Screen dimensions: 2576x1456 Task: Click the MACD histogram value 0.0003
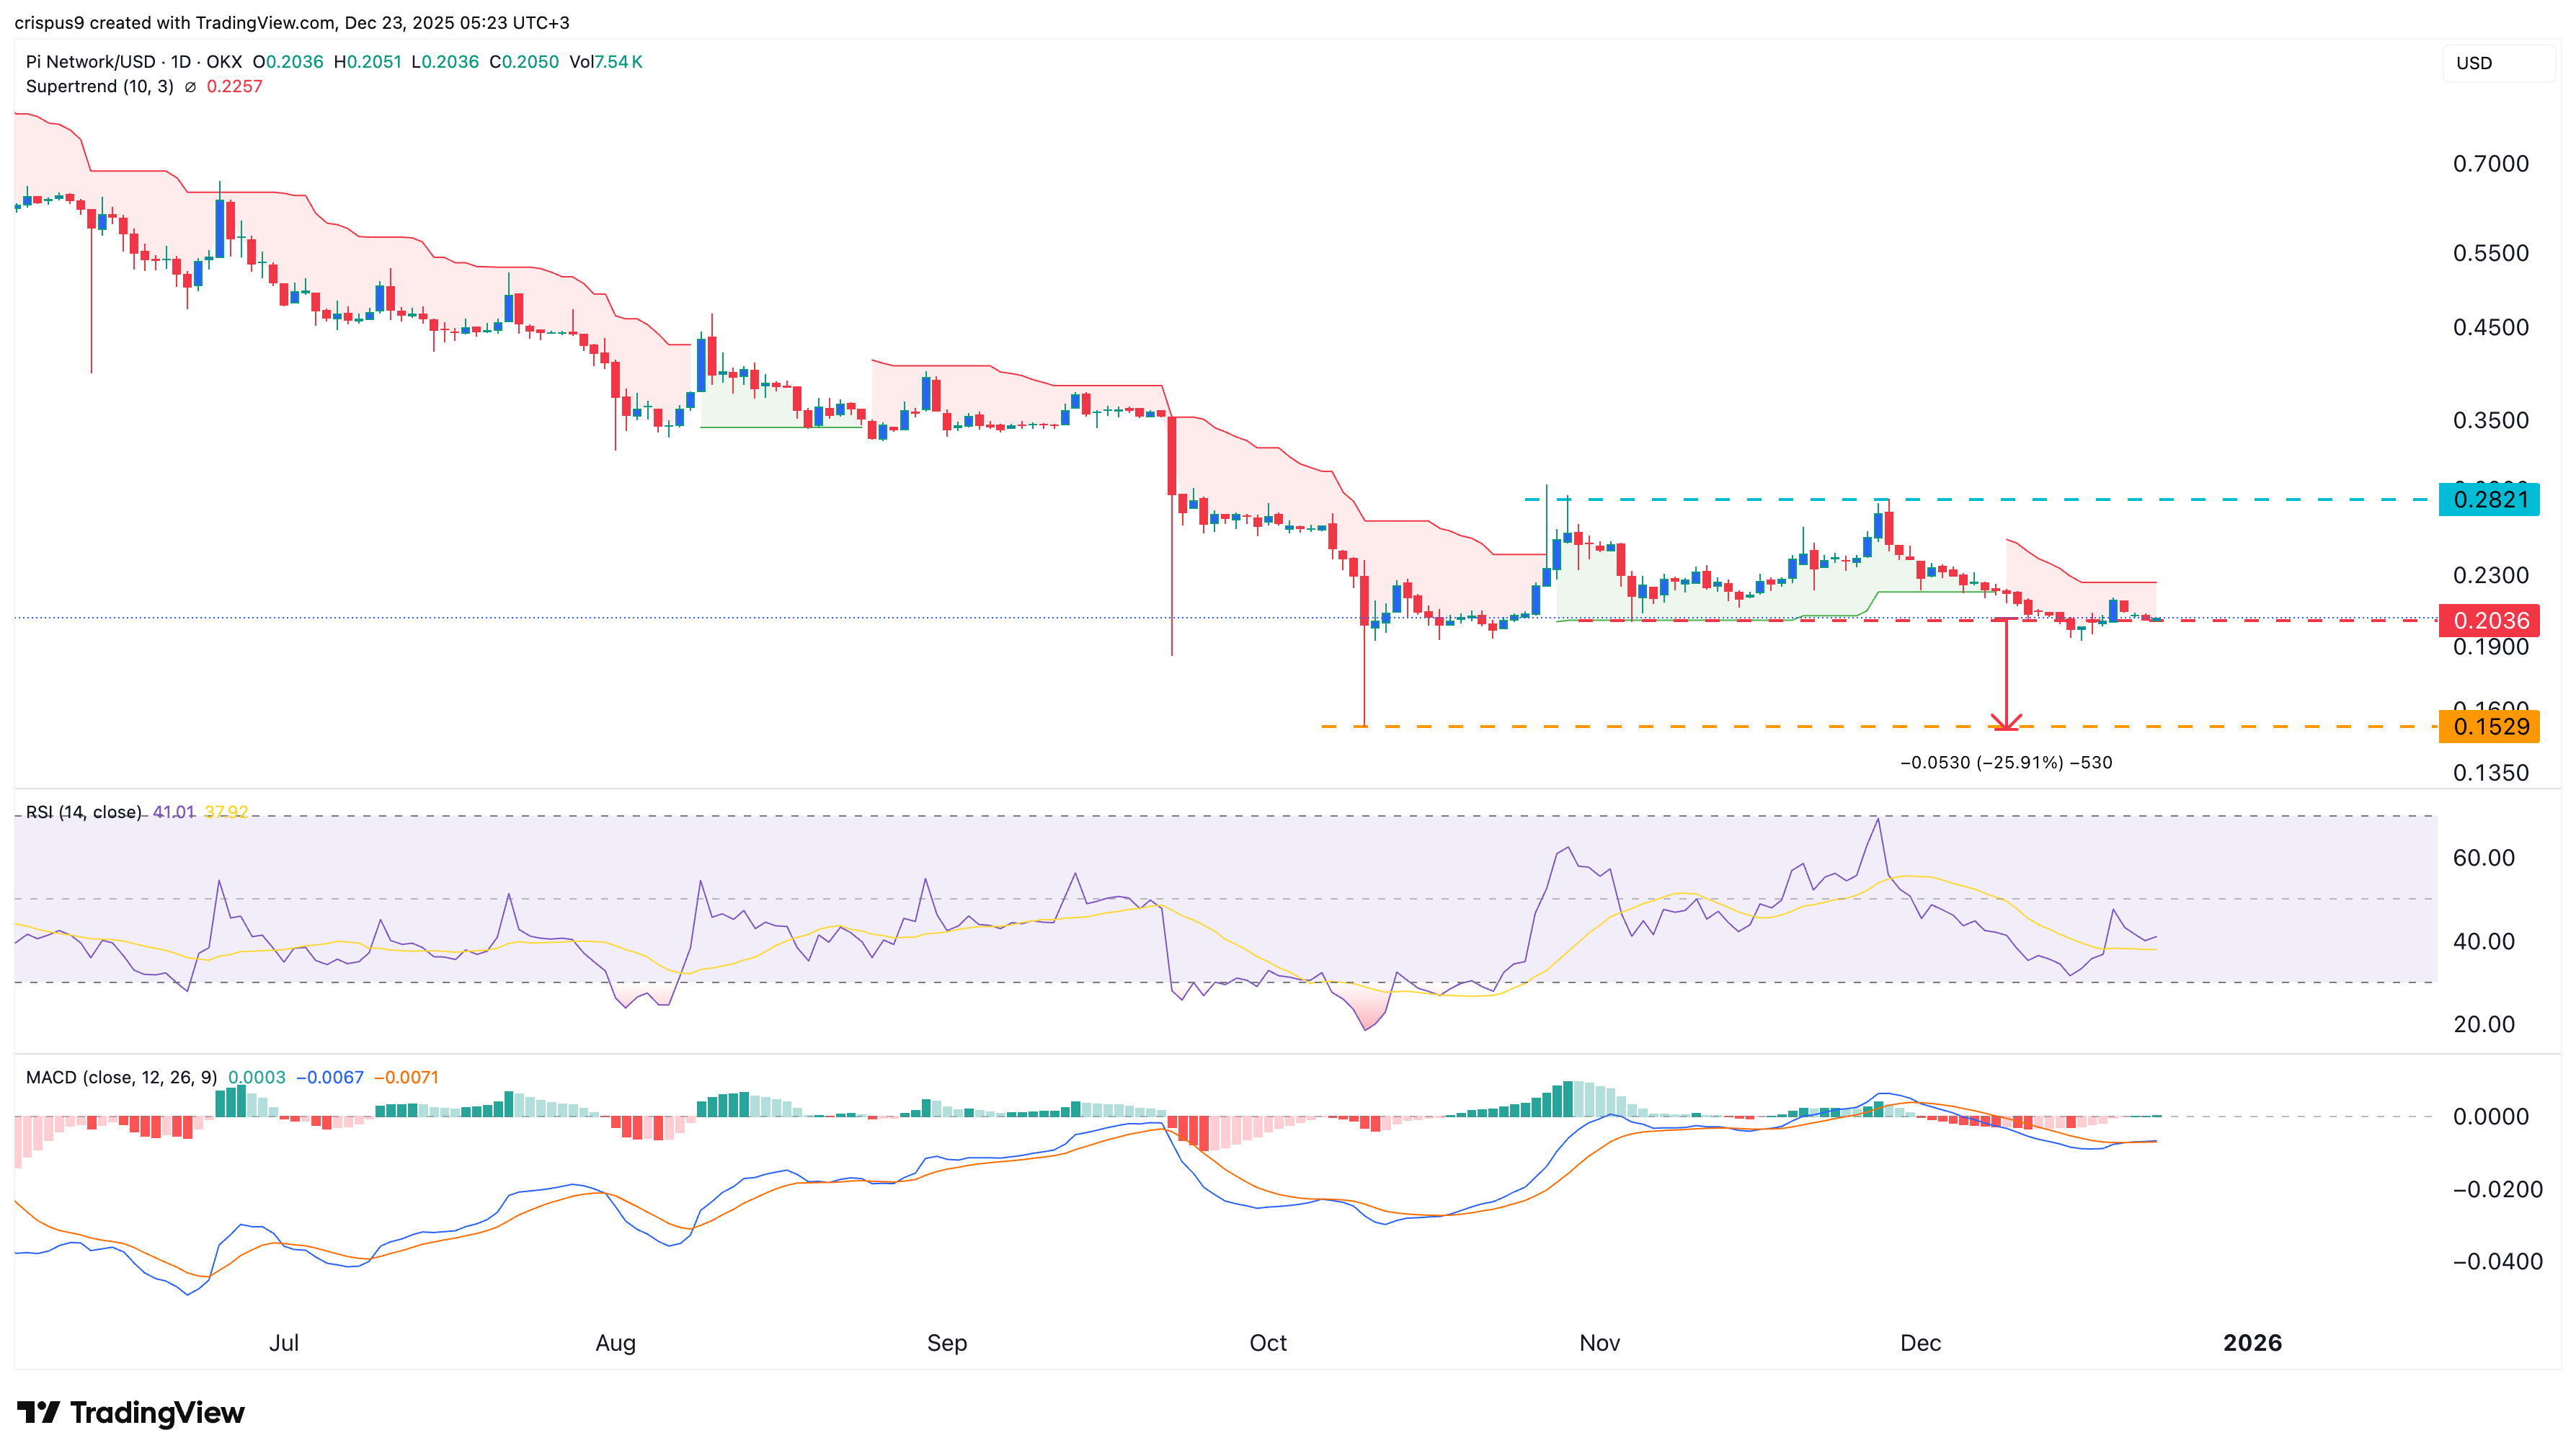pyautogui.click(x=255, y=1077)
